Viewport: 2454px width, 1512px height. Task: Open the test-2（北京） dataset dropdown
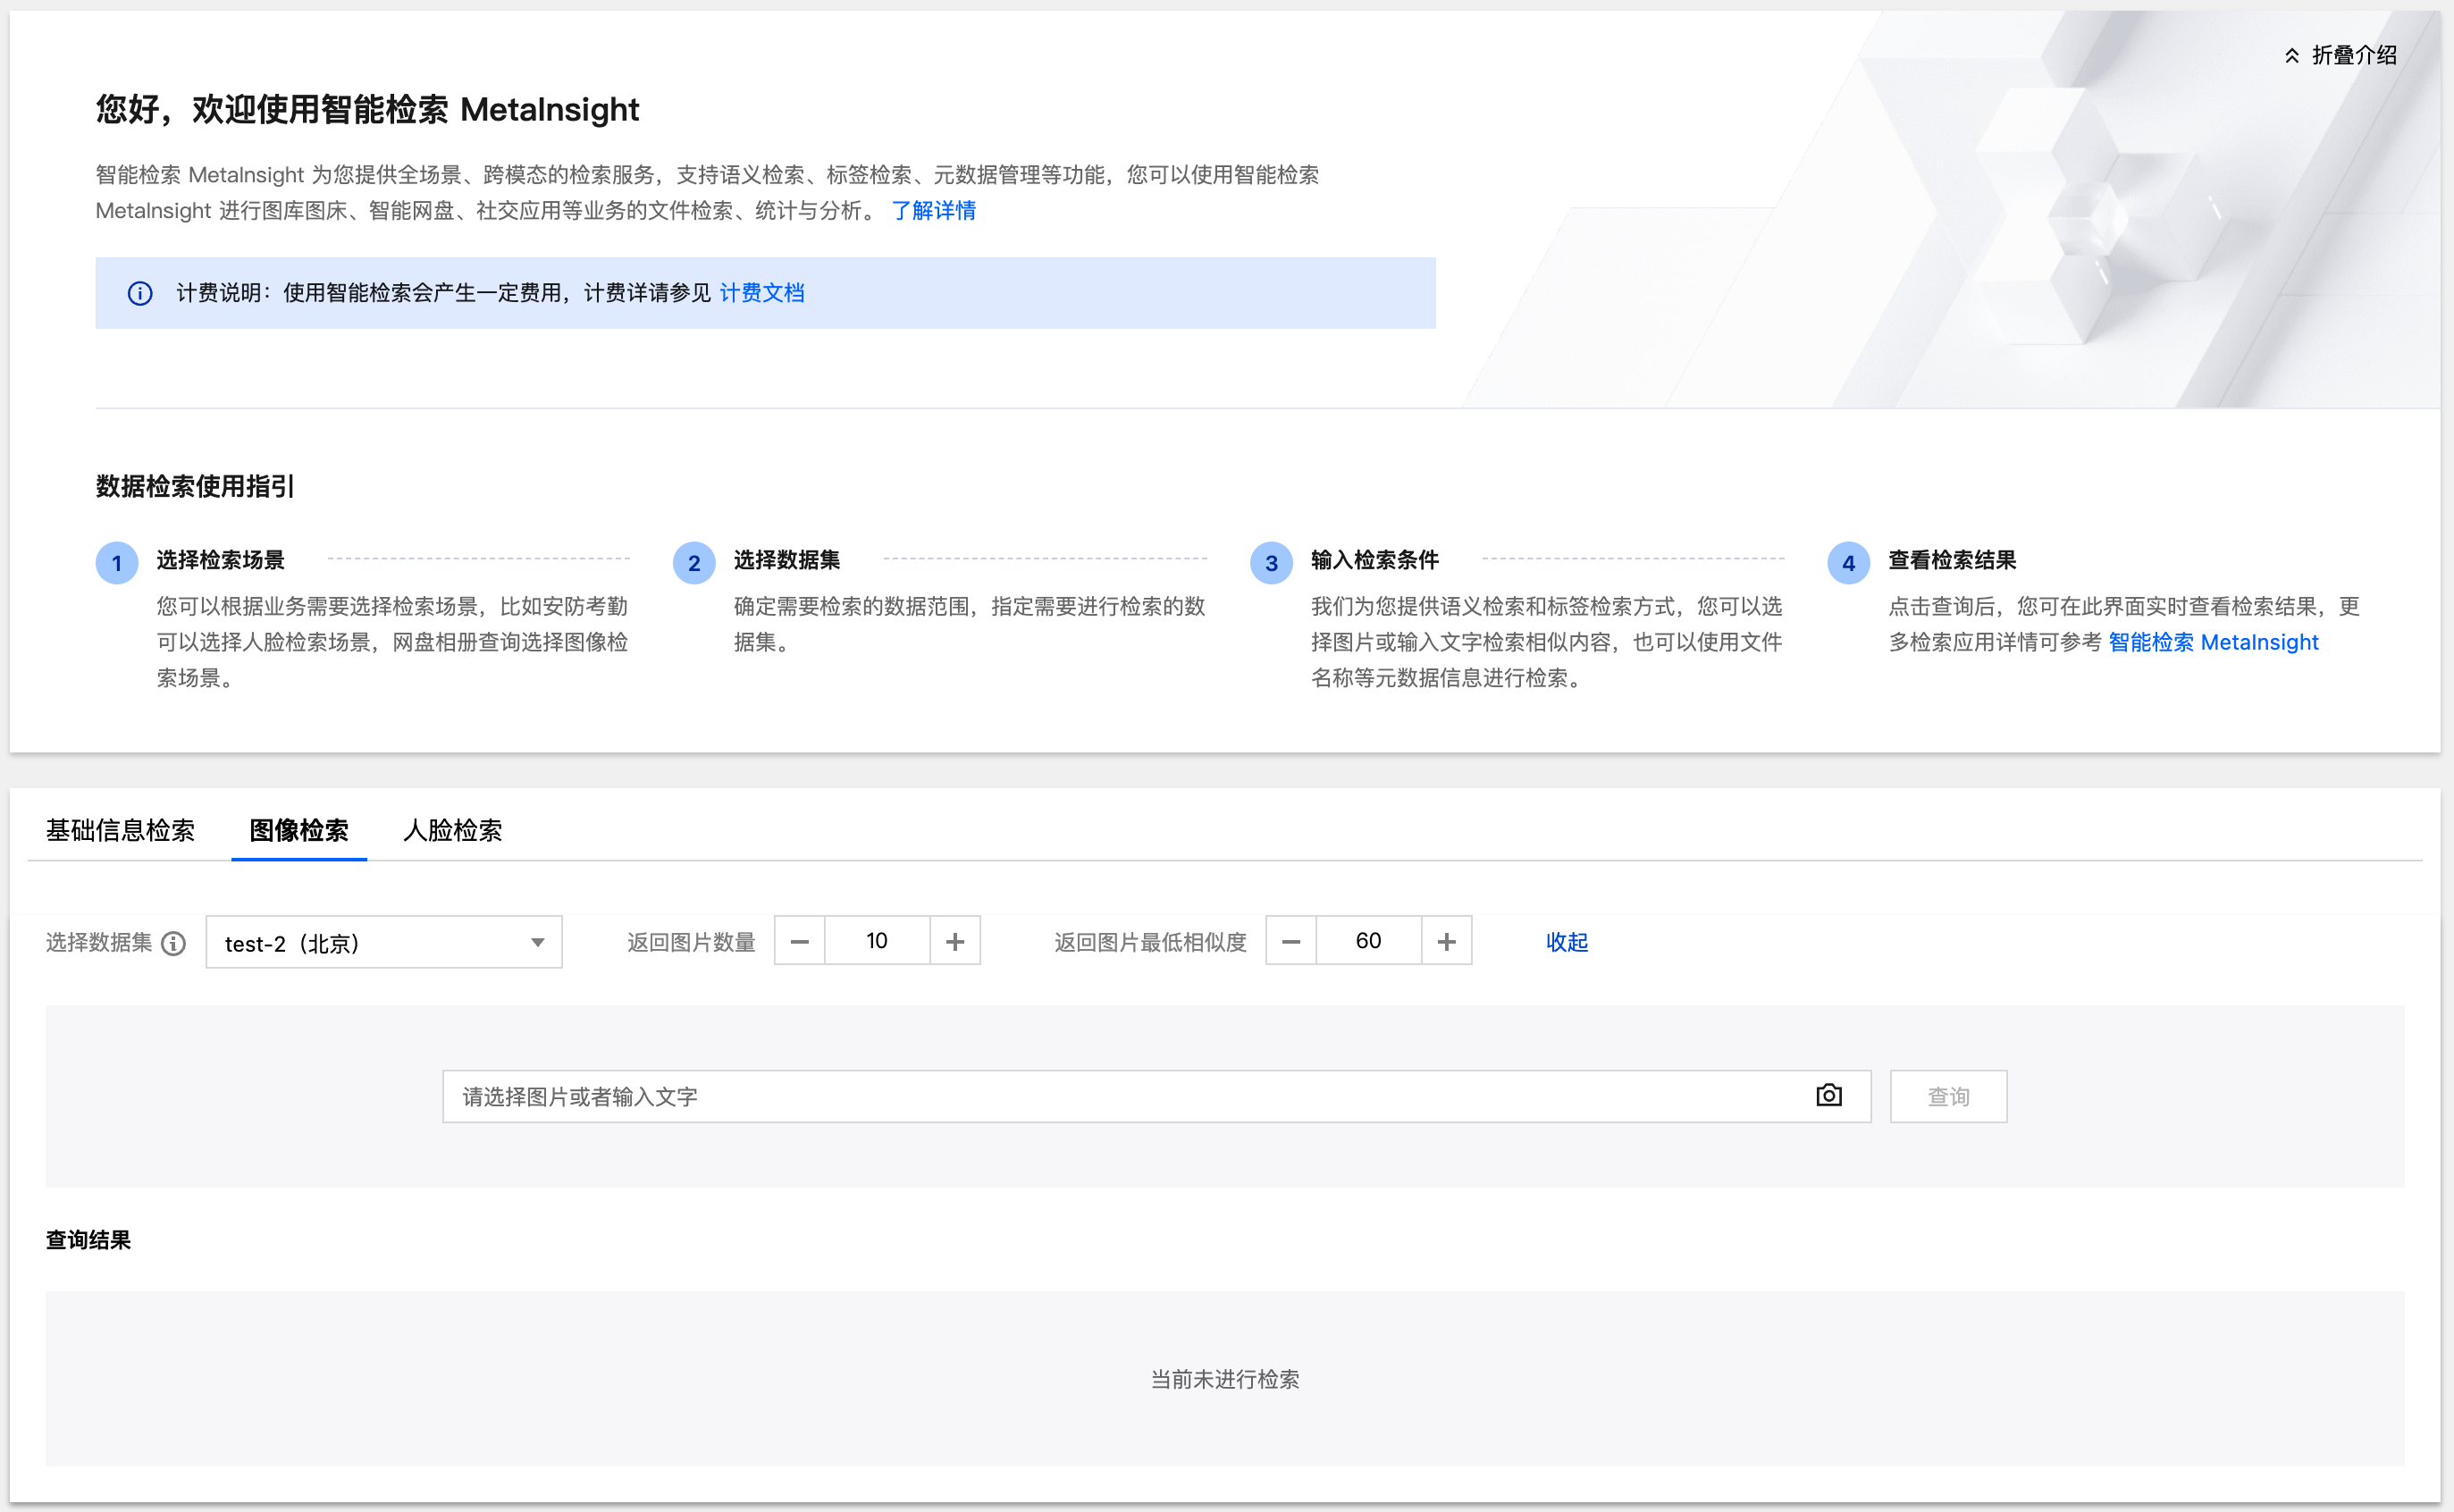tap(384, 942)
